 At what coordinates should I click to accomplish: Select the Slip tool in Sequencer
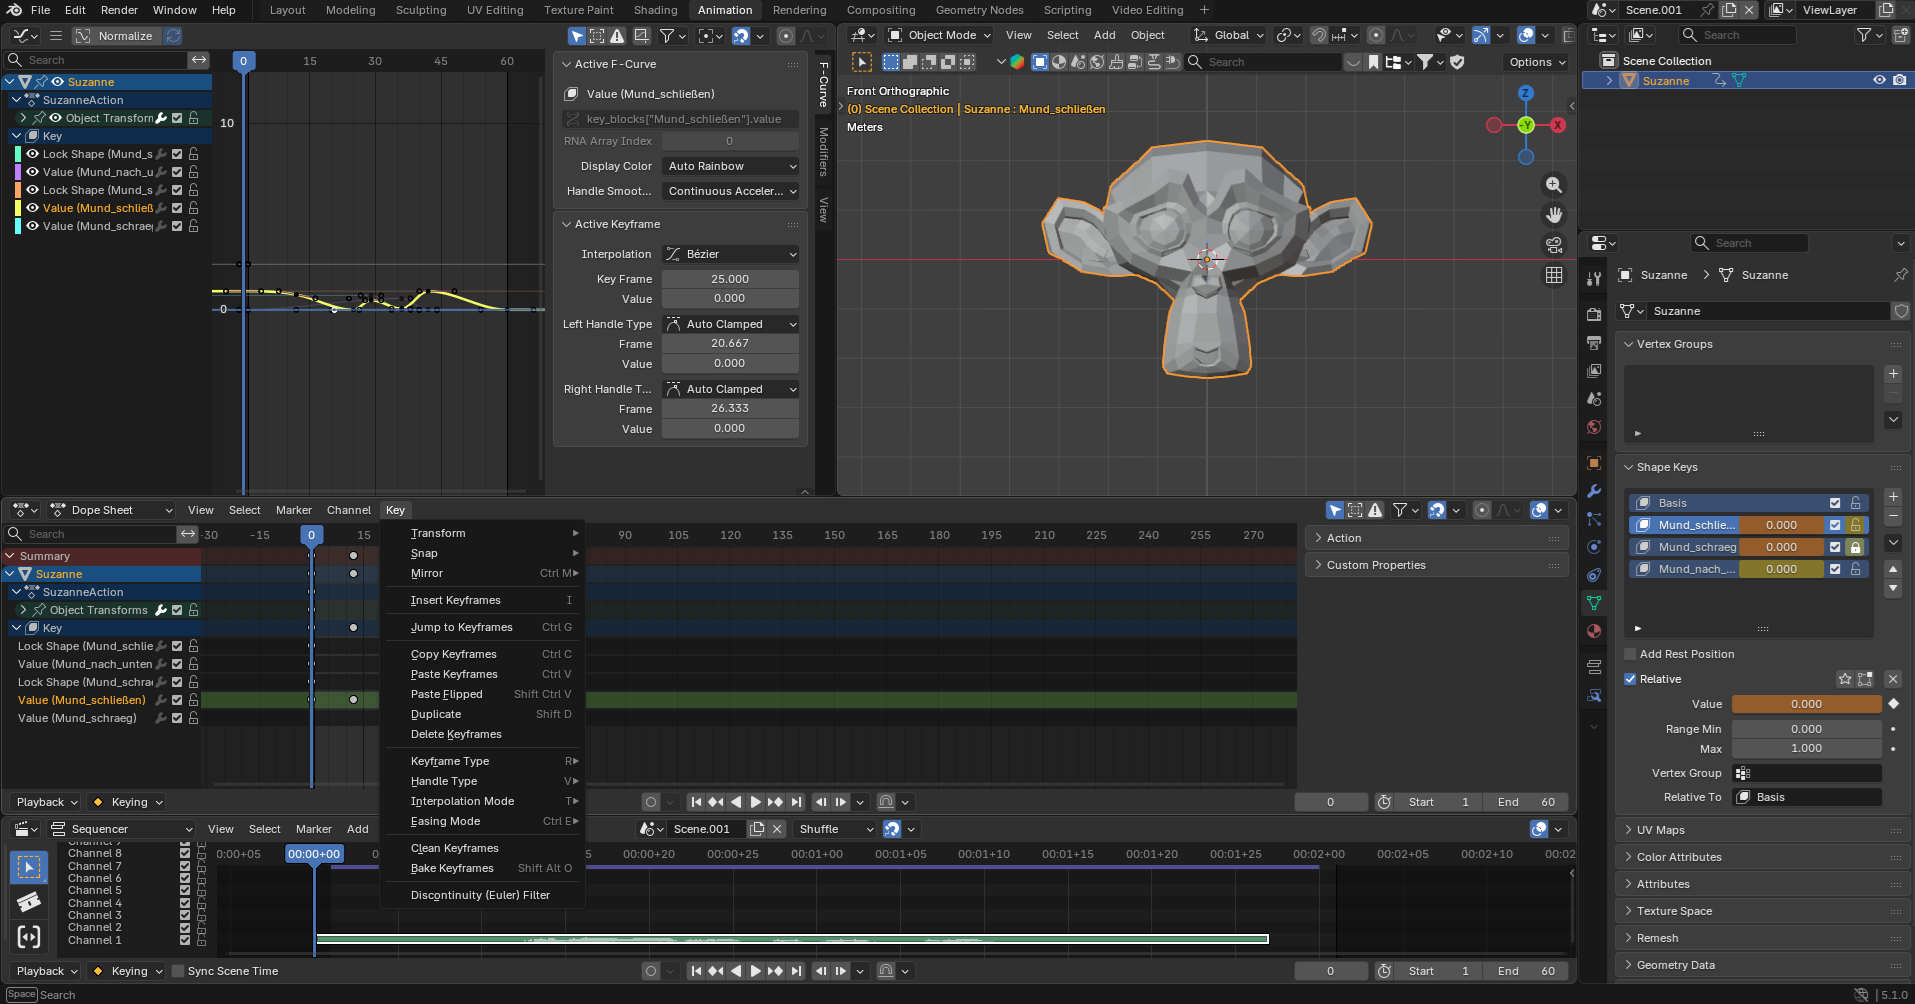29,937
